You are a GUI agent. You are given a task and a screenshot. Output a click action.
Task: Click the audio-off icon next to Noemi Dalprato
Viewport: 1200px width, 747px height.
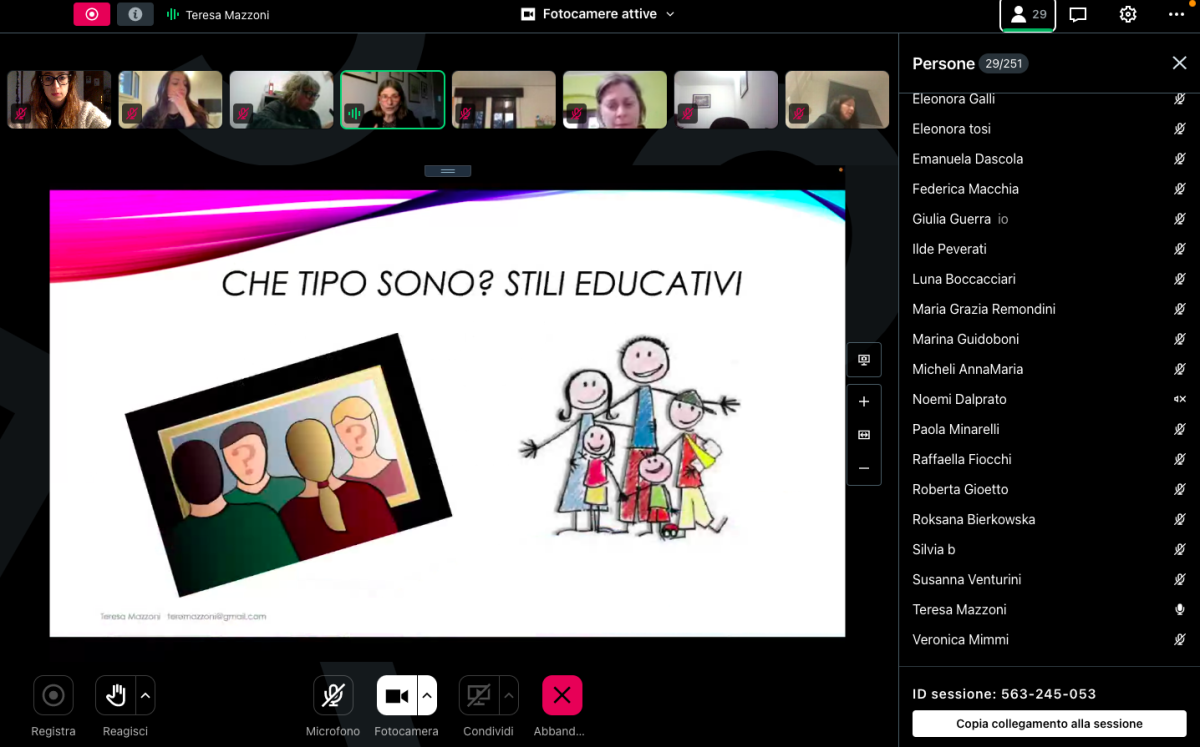click(1180, 399)
